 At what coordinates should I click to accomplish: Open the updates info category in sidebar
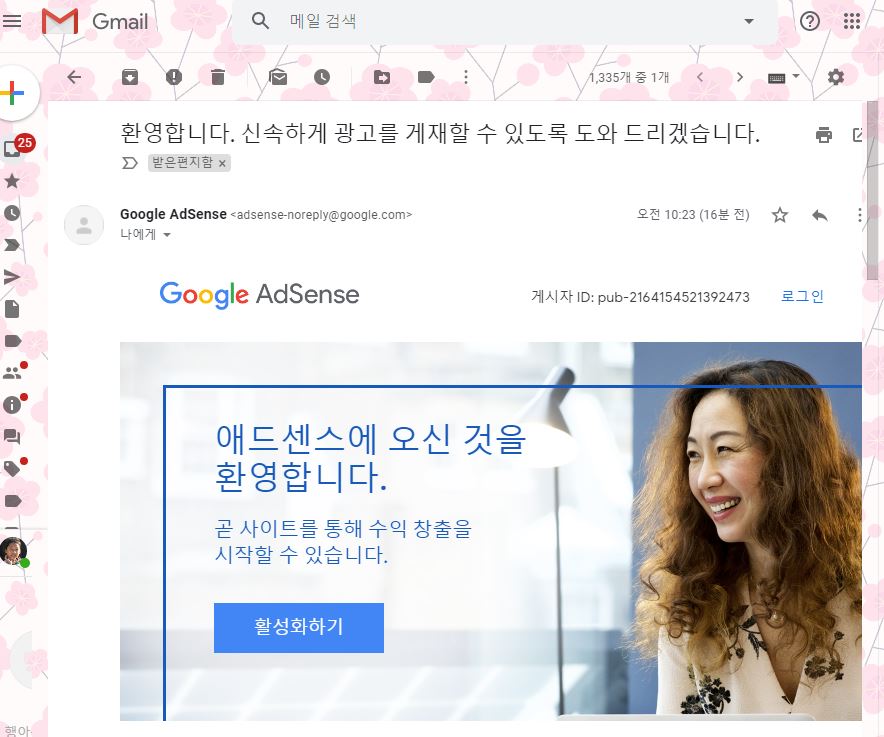(14, 404)
